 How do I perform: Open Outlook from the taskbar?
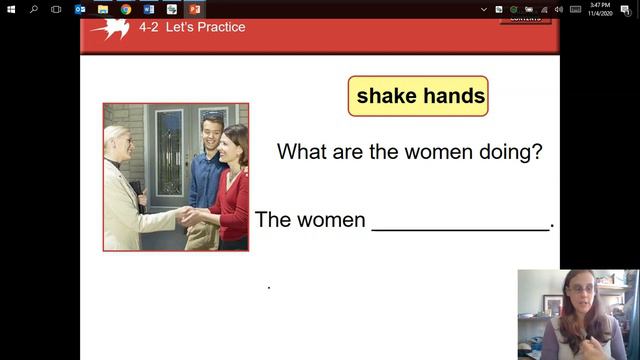pyautogui.click(x=80, y=9)
